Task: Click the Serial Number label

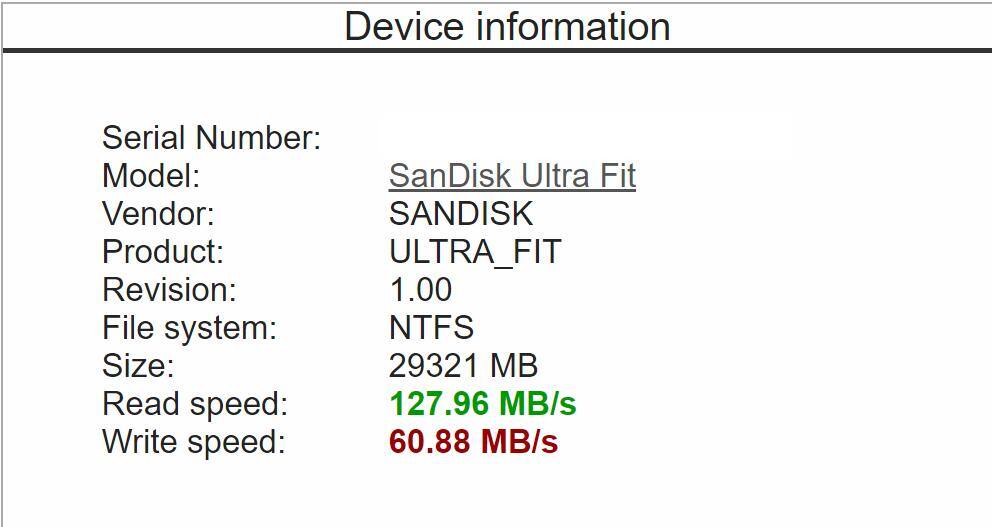Action: pos(211,138)
